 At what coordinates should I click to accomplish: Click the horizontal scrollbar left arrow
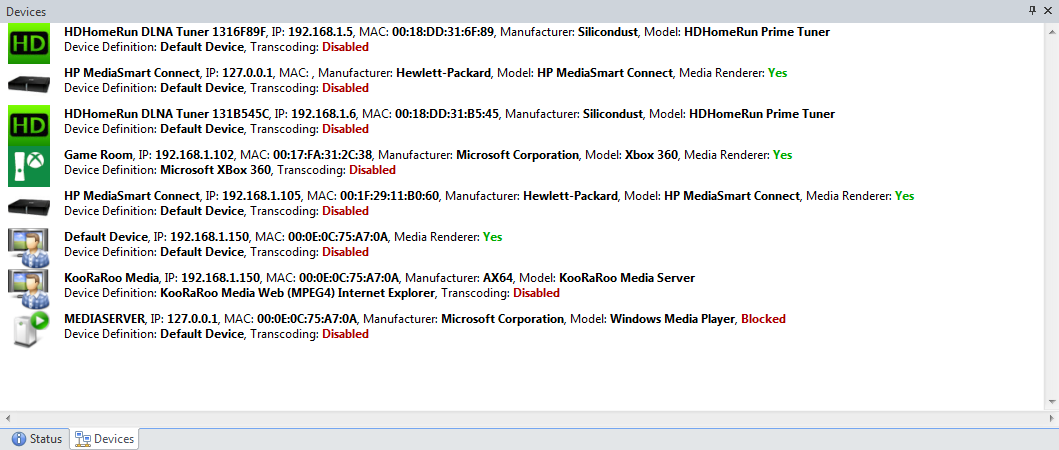point(7,418)
